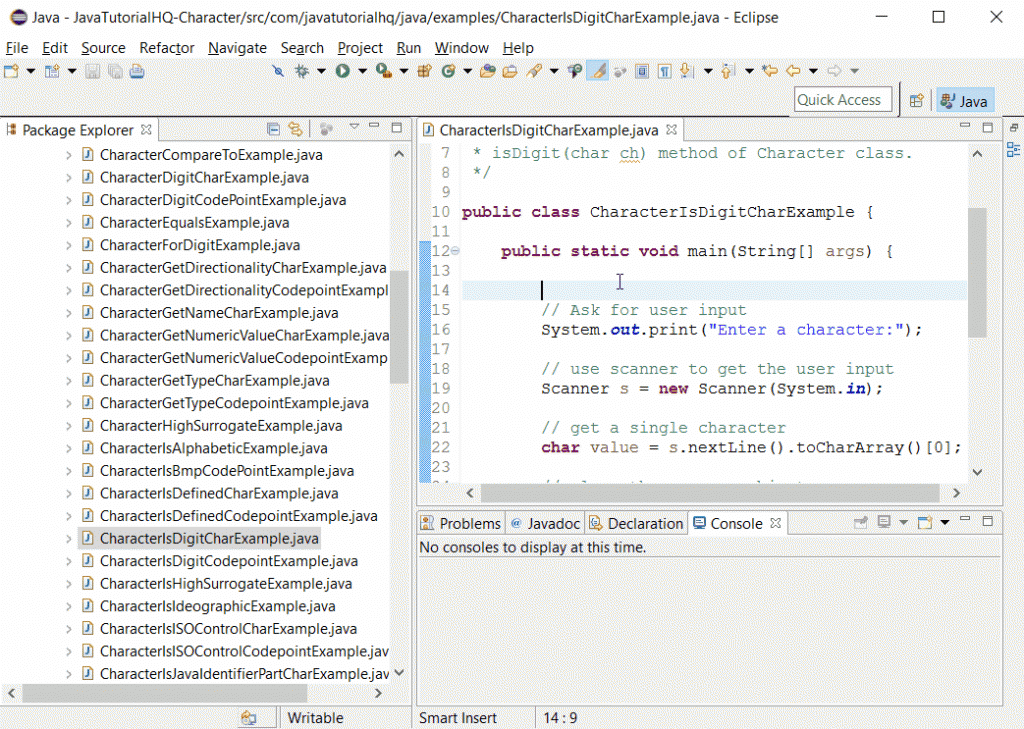The image size is (1024, 729).
Task: Click the New file wizard icon
Action: click(11, 71)
